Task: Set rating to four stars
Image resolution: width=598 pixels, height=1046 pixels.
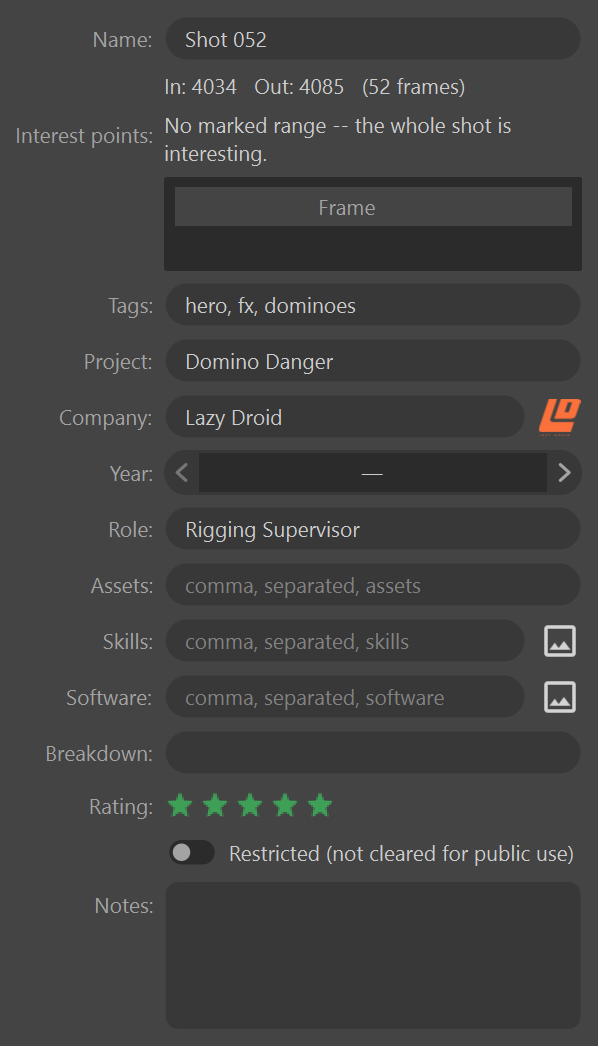Action: click(285, 805)
